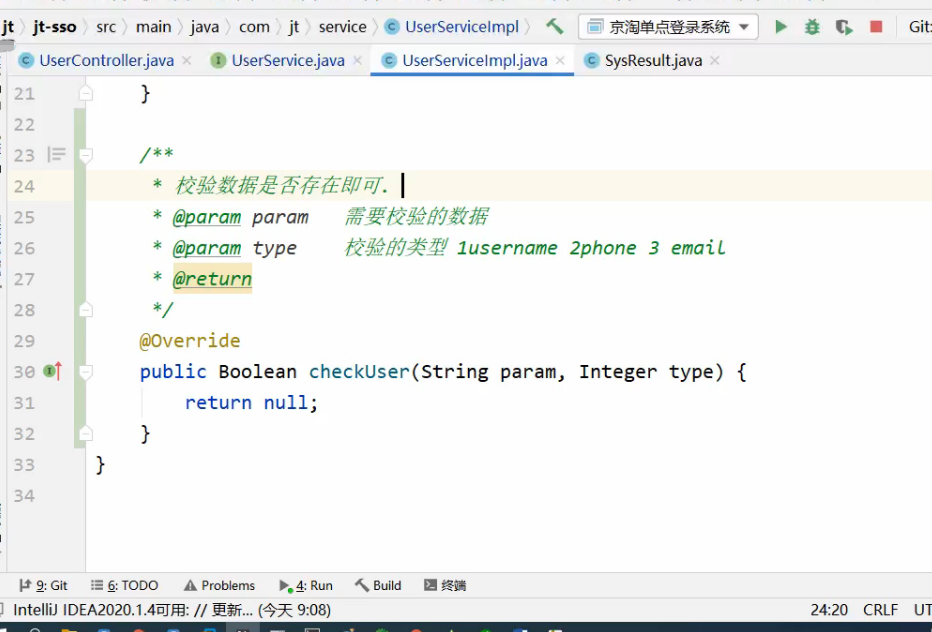Viewport: 932px width, 632px height.
Task: Start debugging with the bug icon
Action: [x=812, y=27]
